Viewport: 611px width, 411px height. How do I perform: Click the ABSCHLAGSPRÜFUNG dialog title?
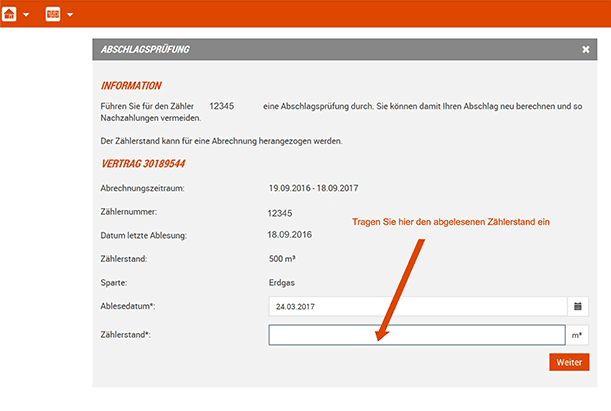tap(145, 49)
